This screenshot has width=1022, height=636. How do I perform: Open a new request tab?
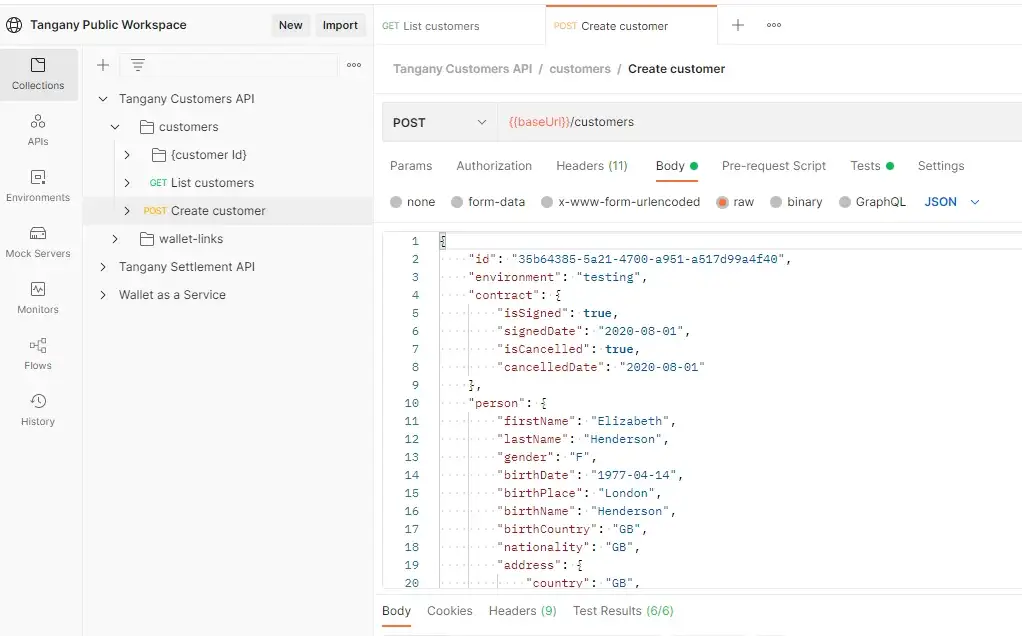coord(738,25)
